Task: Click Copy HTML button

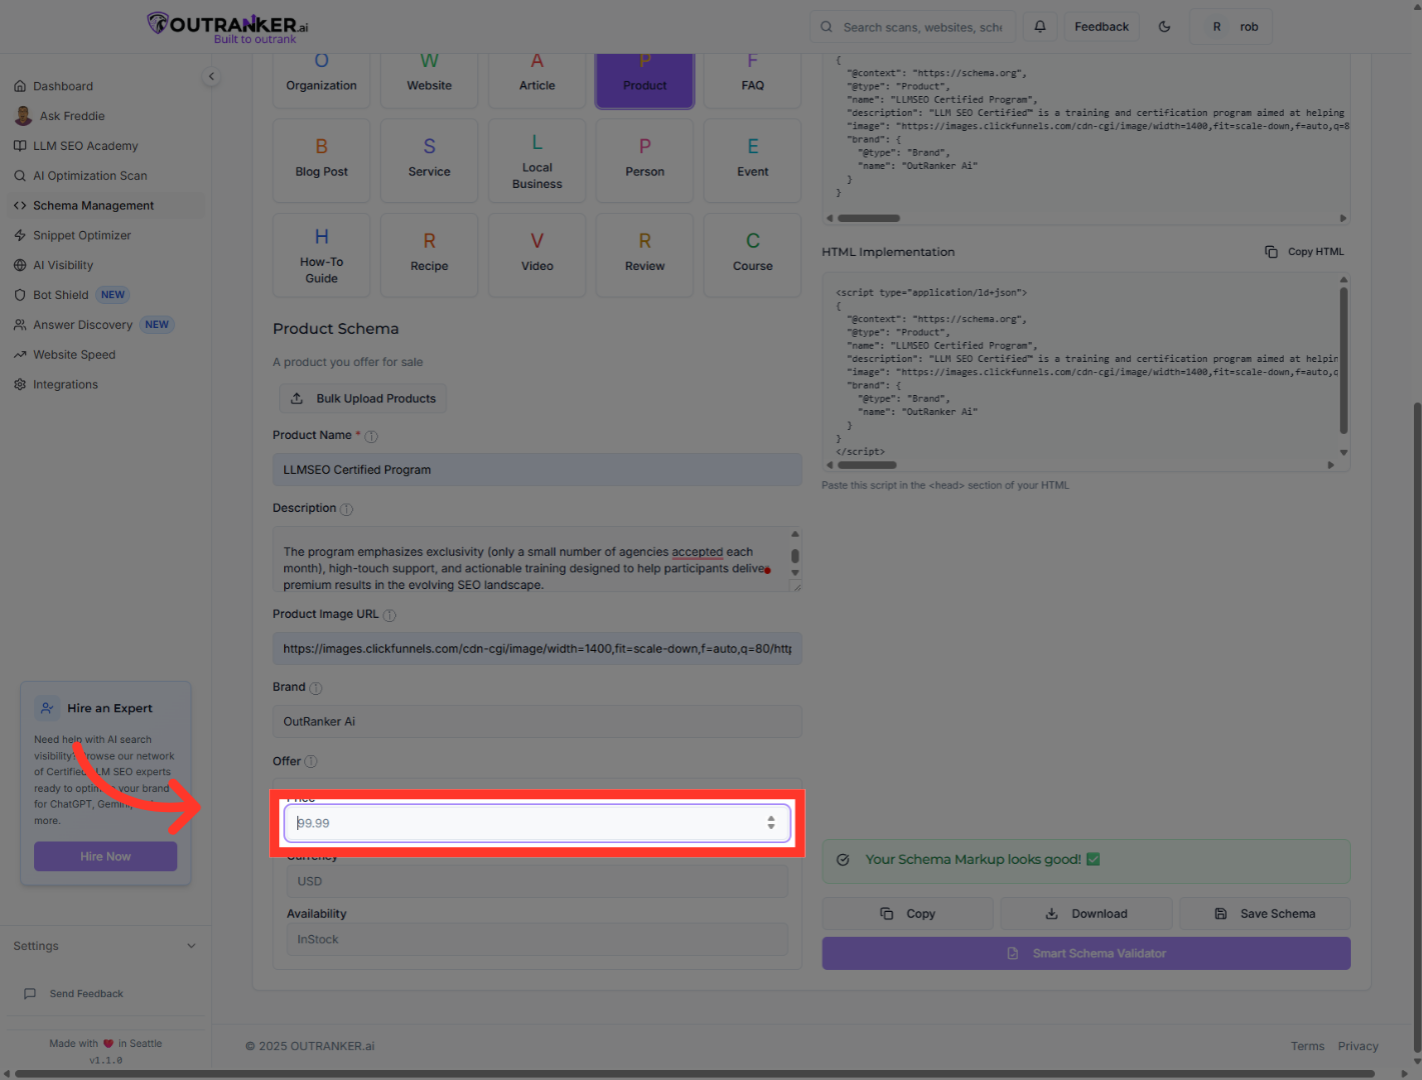Action: pos(1304,252)
